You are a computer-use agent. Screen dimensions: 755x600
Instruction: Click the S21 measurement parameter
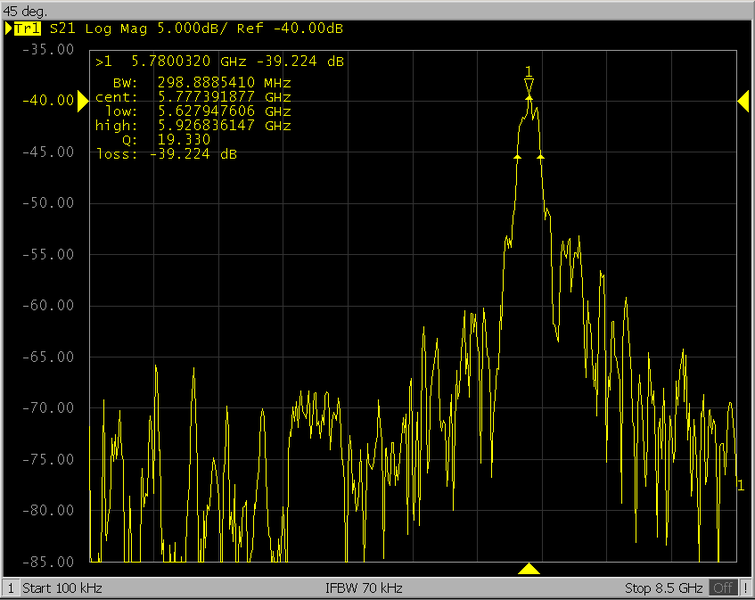pyautogui.click(x=62, y=29)
